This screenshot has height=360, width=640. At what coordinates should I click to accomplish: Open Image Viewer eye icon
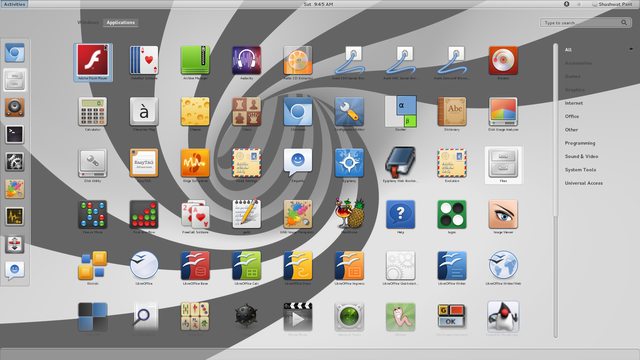(x=503, y=214)
